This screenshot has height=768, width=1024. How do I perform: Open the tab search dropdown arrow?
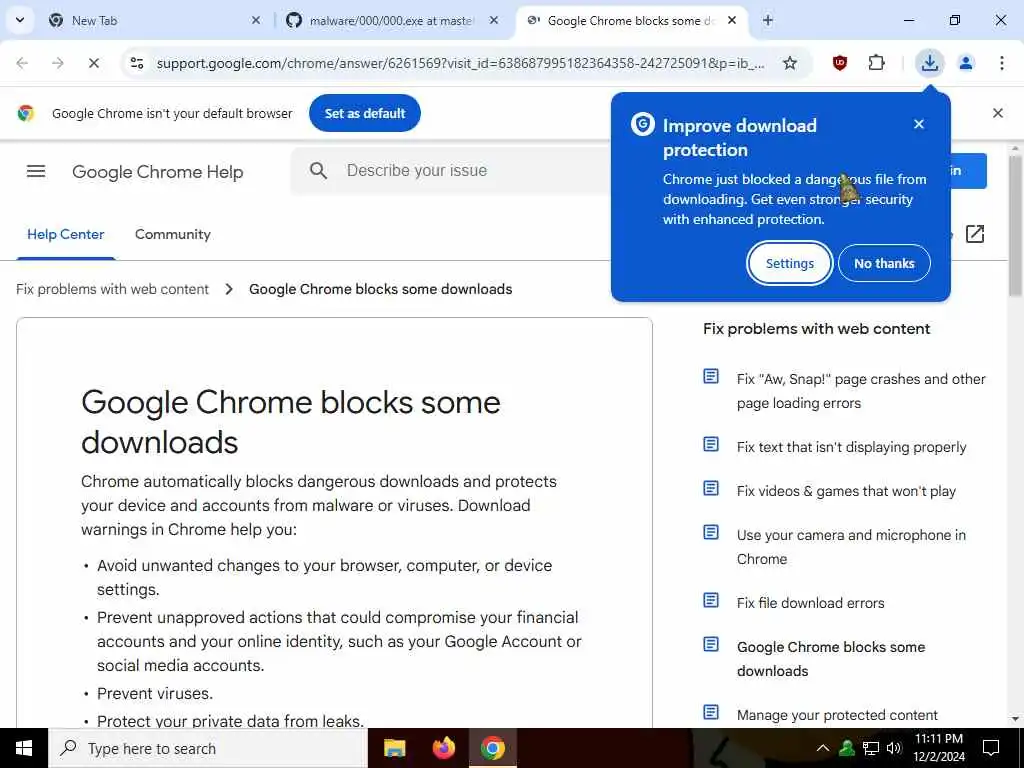pyautogui.click(x=20, y=20)
